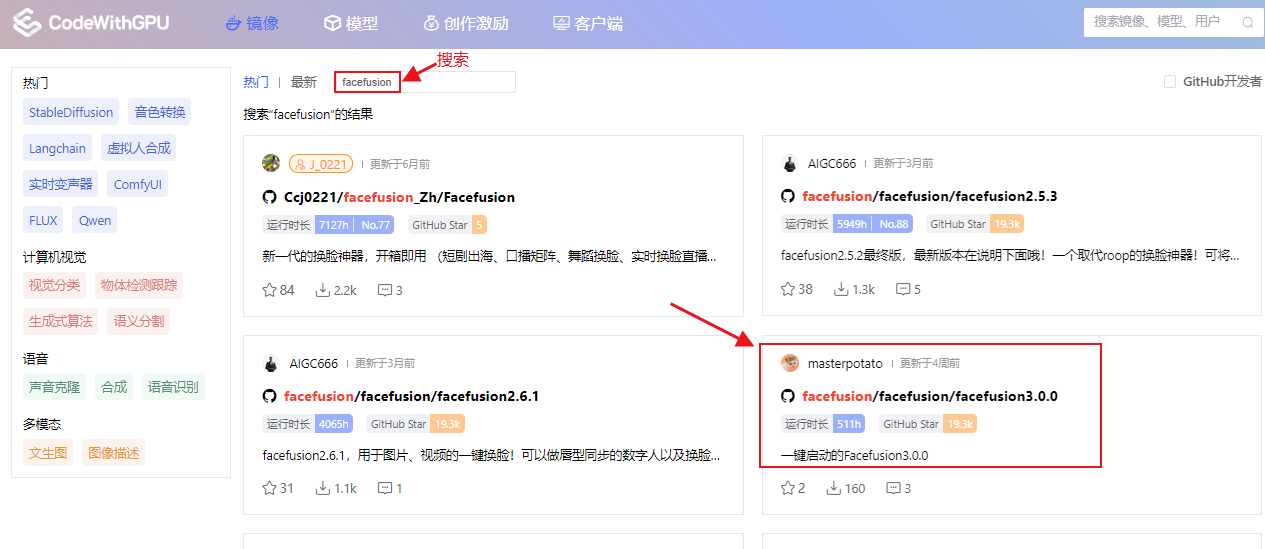
Task: Click the GitHub icon beside facefusion2.6.1 title
Action: [270, 396]
